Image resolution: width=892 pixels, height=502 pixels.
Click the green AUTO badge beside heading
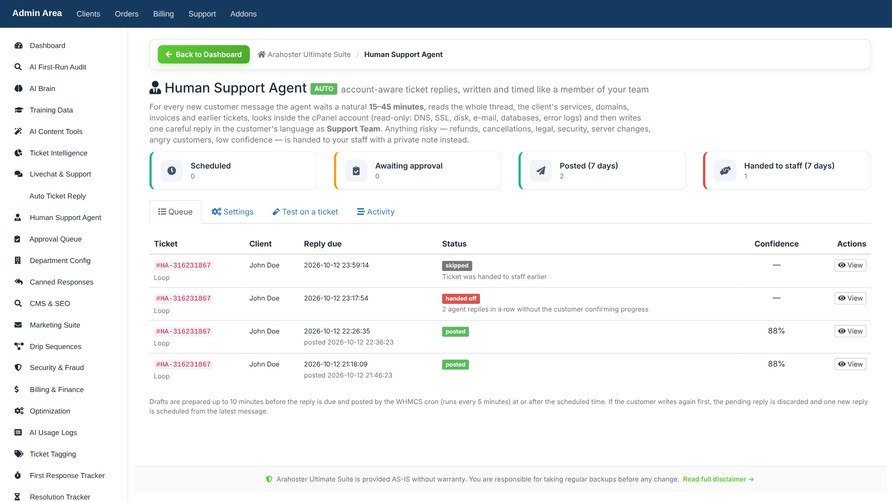(x=324, y=89)
